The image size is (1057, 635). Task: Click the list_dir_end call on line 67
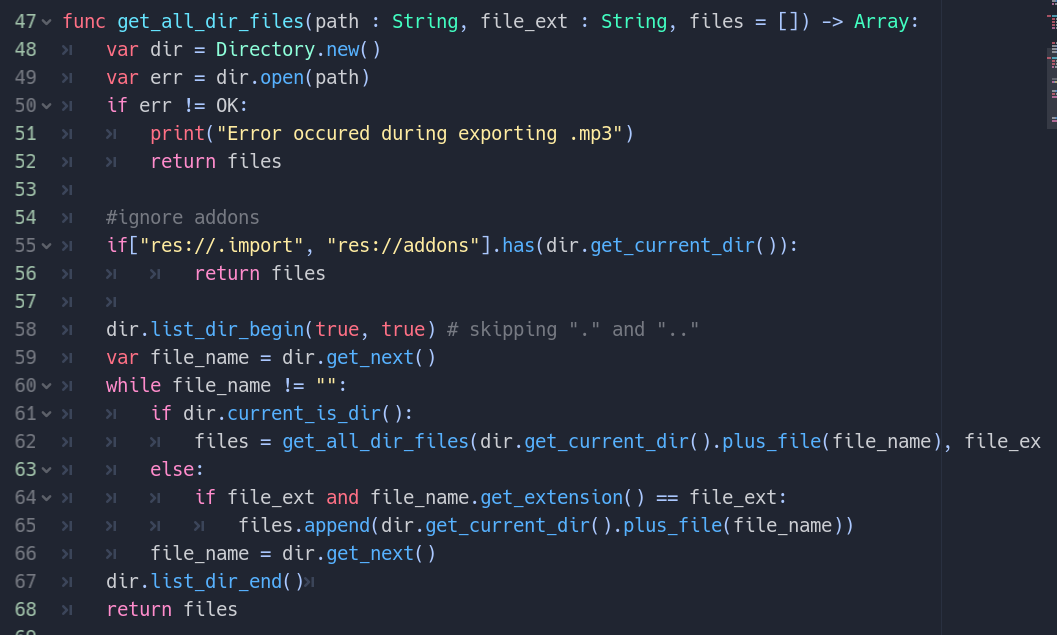(216, 581)
